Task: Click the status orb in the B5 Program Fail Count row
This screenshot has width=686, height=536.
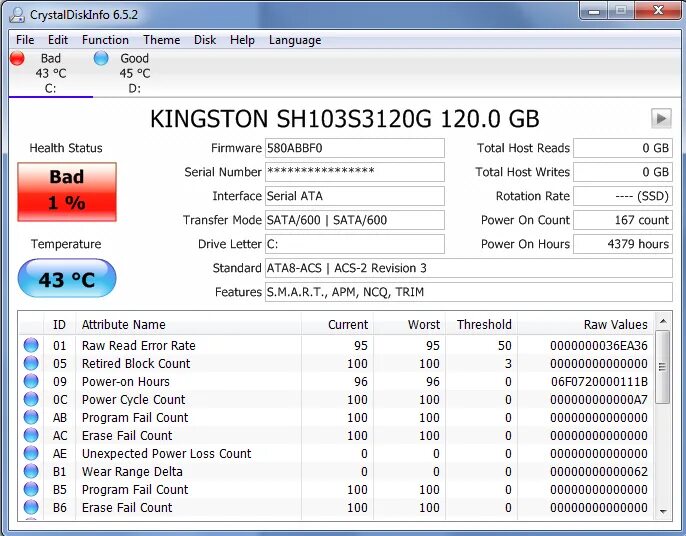Action: (31, 489)
